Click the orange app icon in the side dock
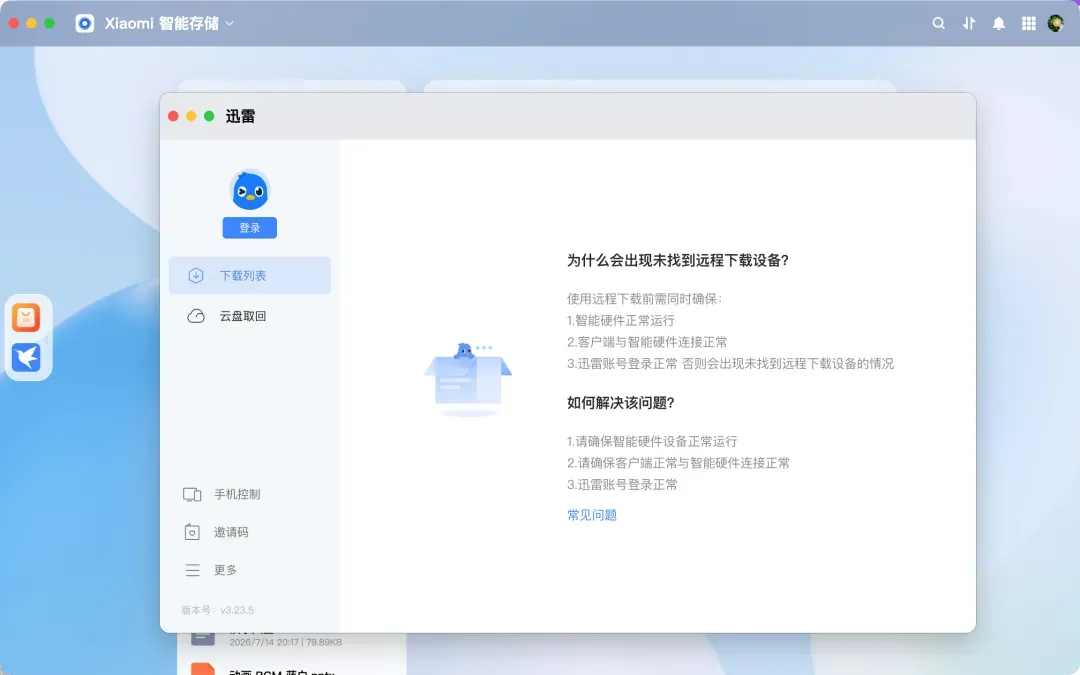Viewport: 1080px width, 675px height. 26,318
